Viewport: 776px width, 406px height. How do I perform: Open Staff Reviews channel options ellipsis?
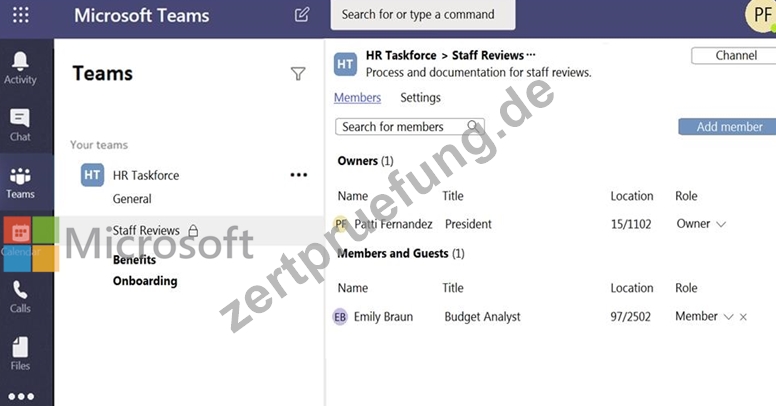(531, 54)
